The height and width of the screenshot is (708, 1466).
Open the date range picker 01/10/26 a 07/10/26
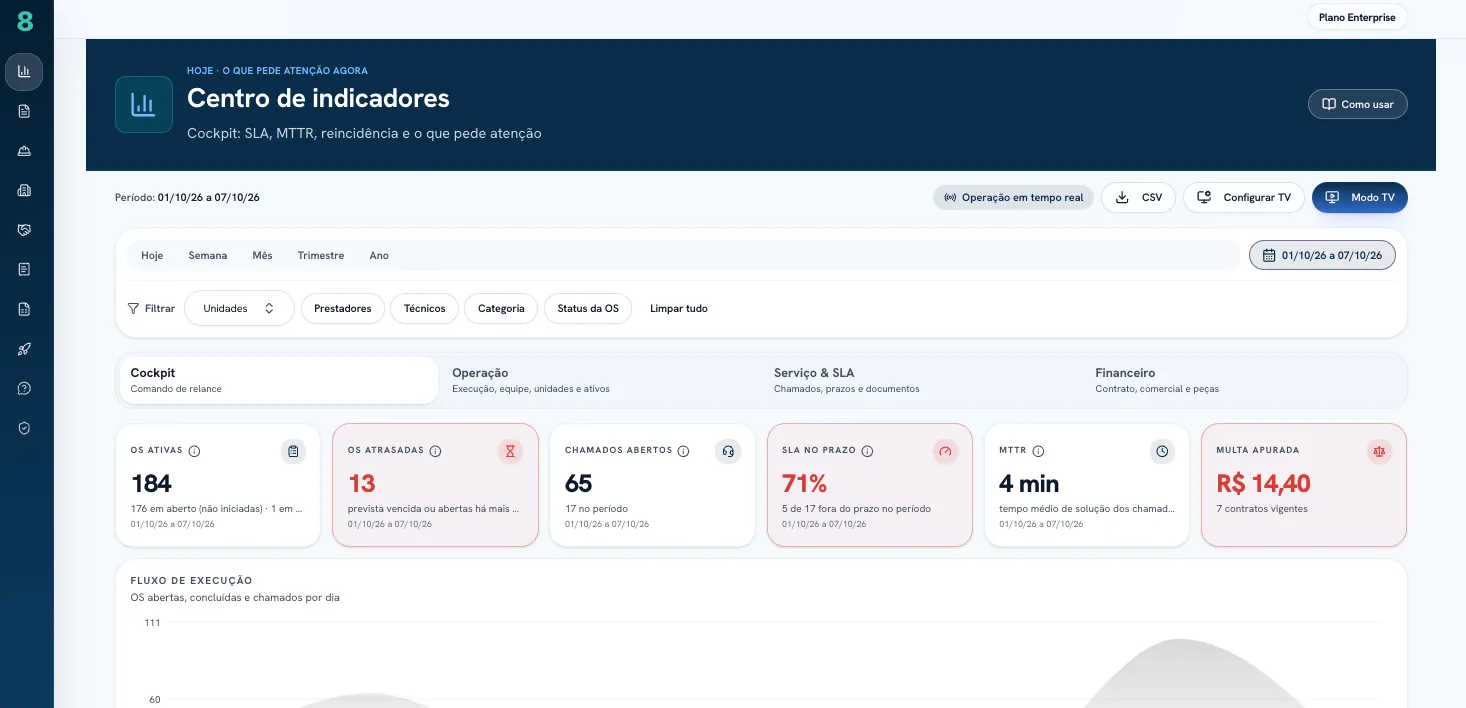pyautogui.click(x=1322, y=255)
